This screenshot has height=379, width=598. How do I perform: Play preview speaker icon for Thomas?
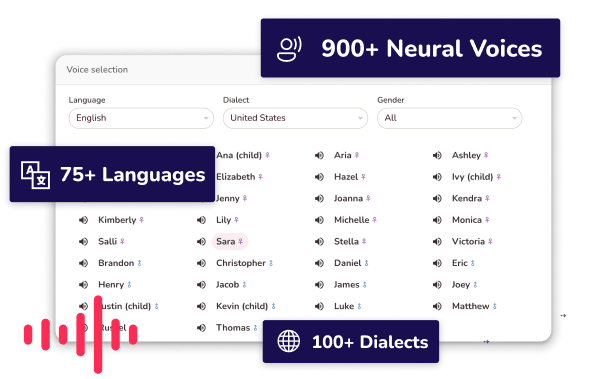201,328
